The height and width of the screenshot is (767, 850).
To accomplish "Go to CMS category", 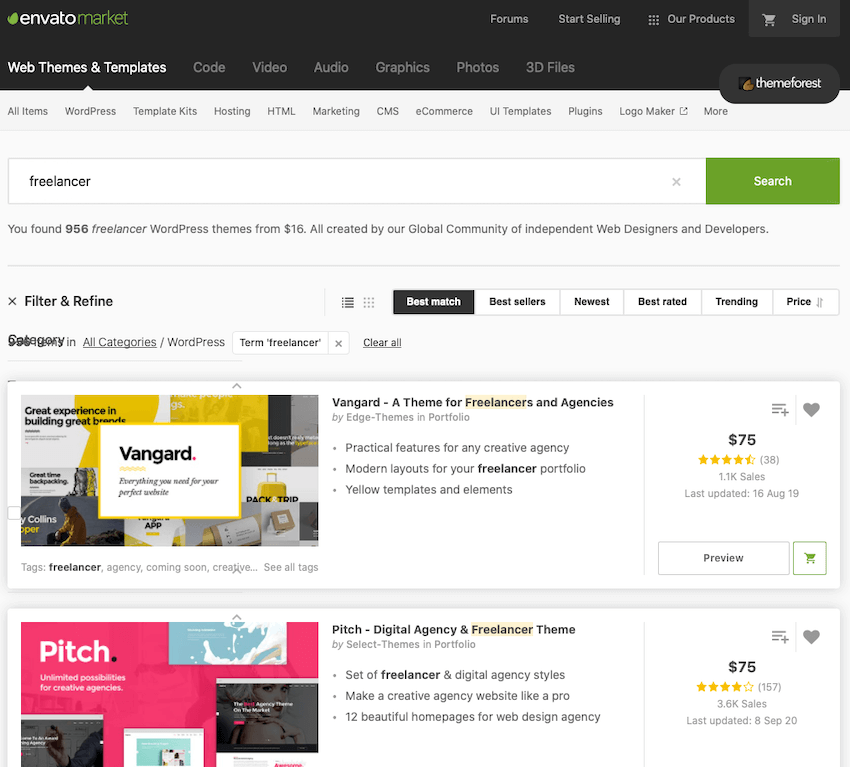I will tap(388, 111).
